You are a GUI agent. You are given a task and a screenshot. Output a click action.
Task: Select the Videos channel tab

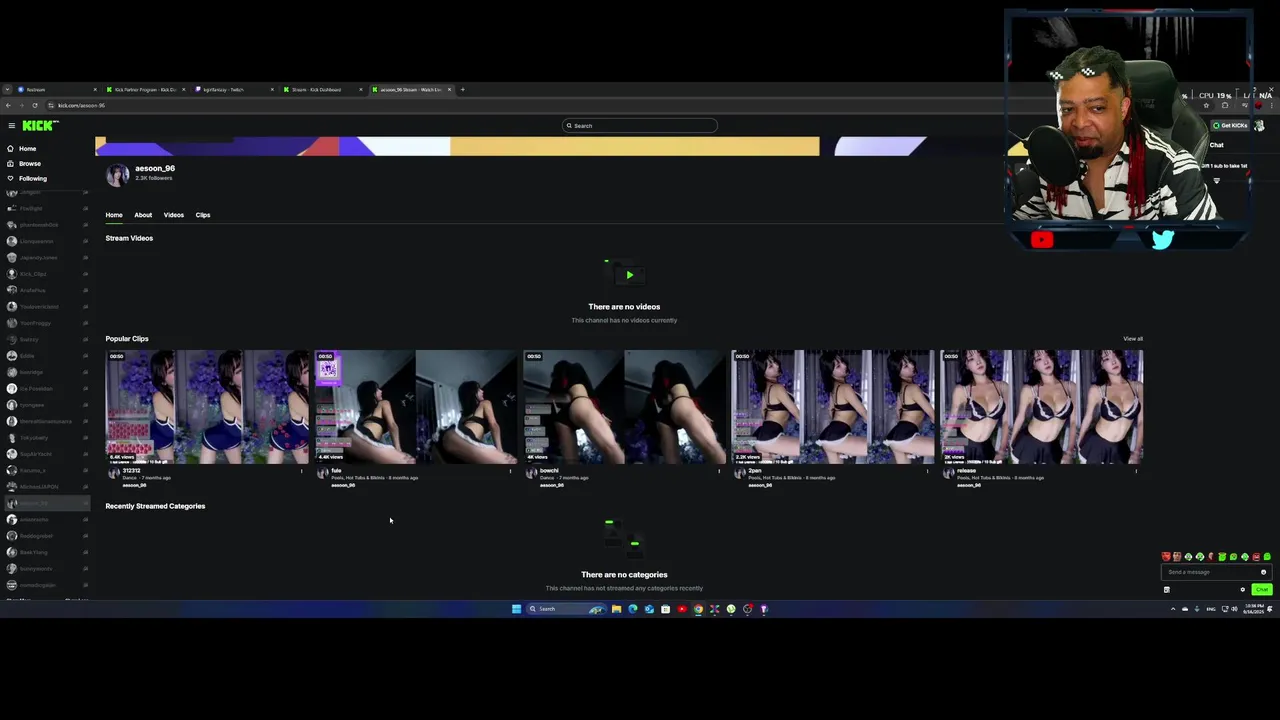pos(174,215)
